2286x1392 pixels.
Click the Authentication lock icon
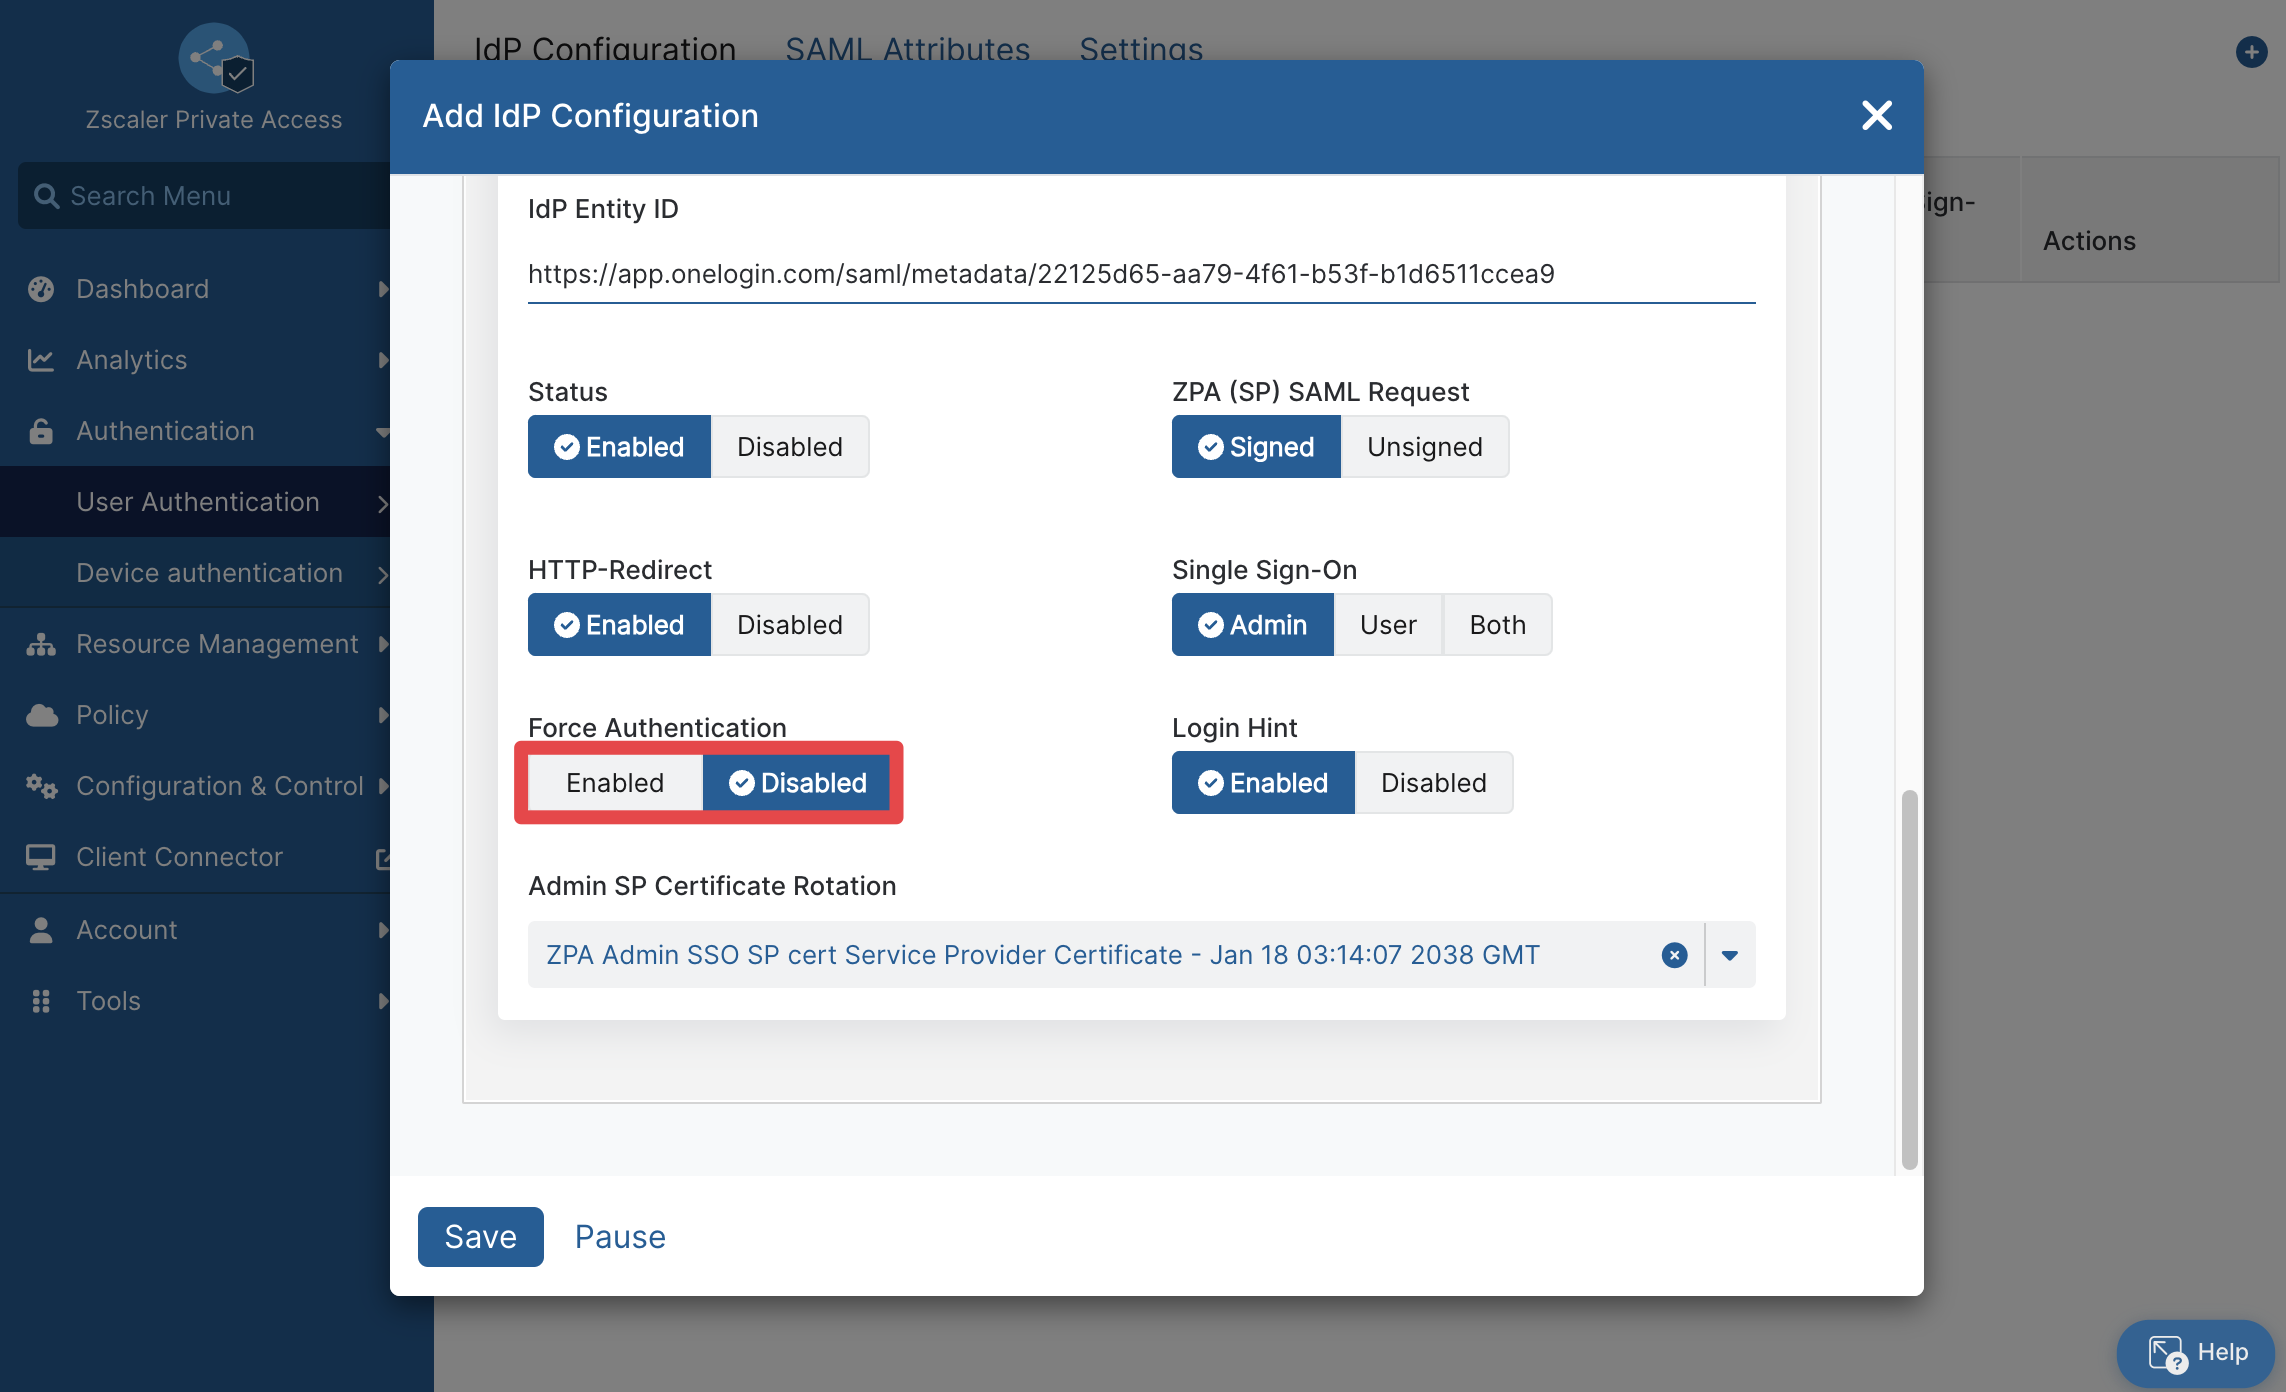(x=41, y=431)
